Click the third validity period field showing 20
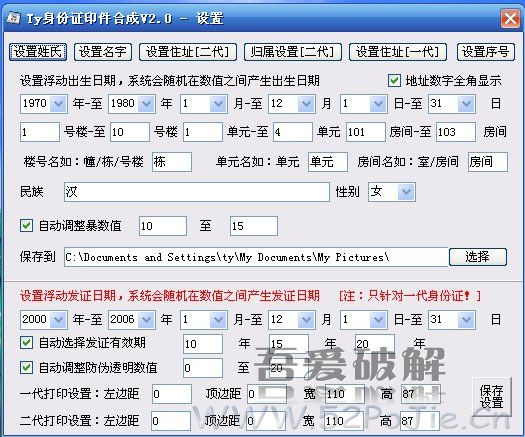Screen dimensions: 525x437 (375, 344)
